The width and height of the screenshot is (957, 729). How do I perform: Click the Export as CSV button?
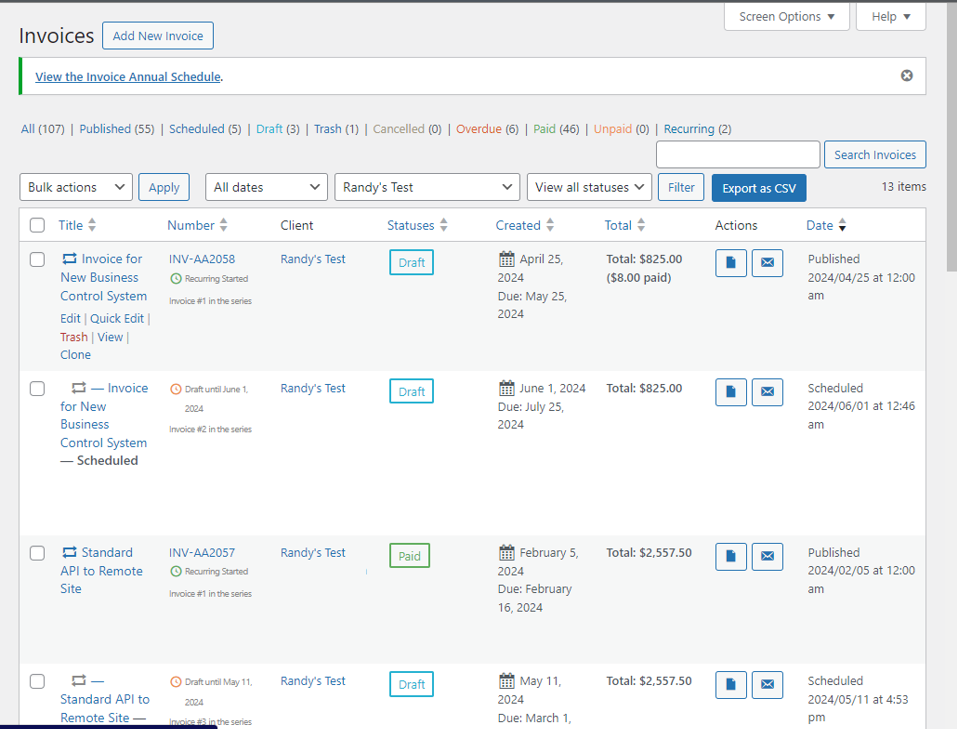(758, 188)
